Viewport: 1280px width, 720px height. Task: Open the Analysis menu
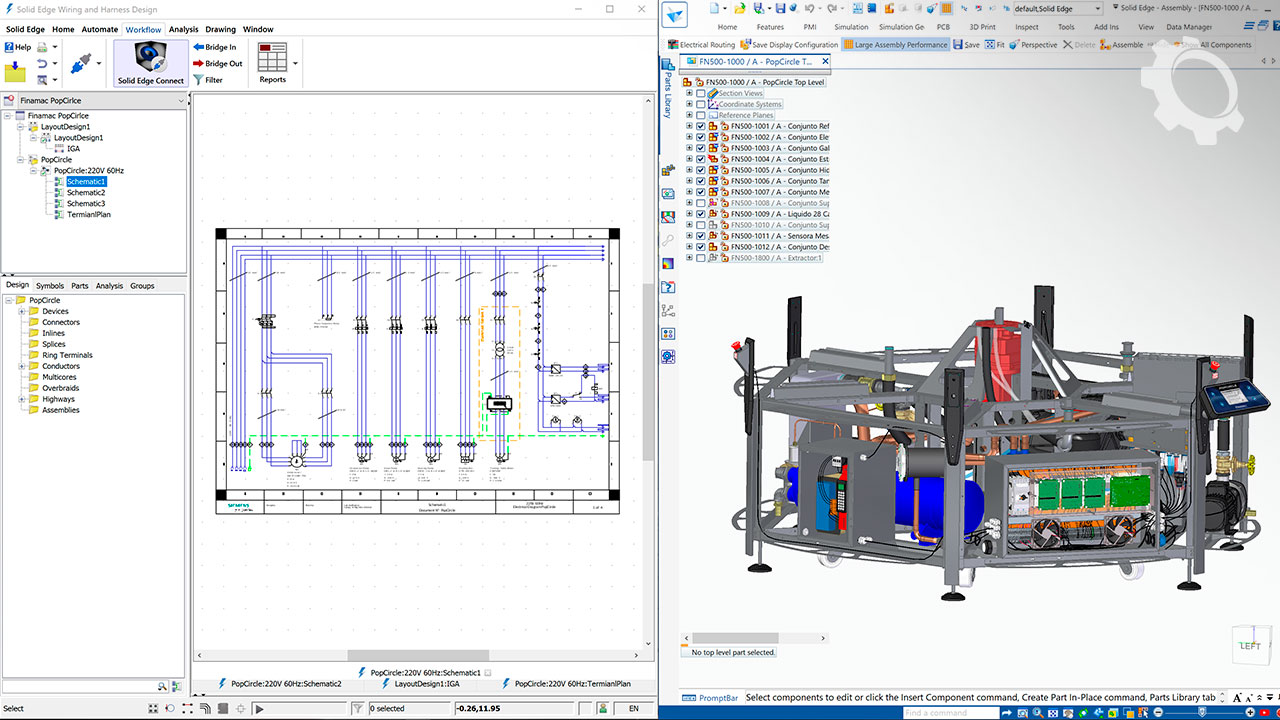click(183, 30)
